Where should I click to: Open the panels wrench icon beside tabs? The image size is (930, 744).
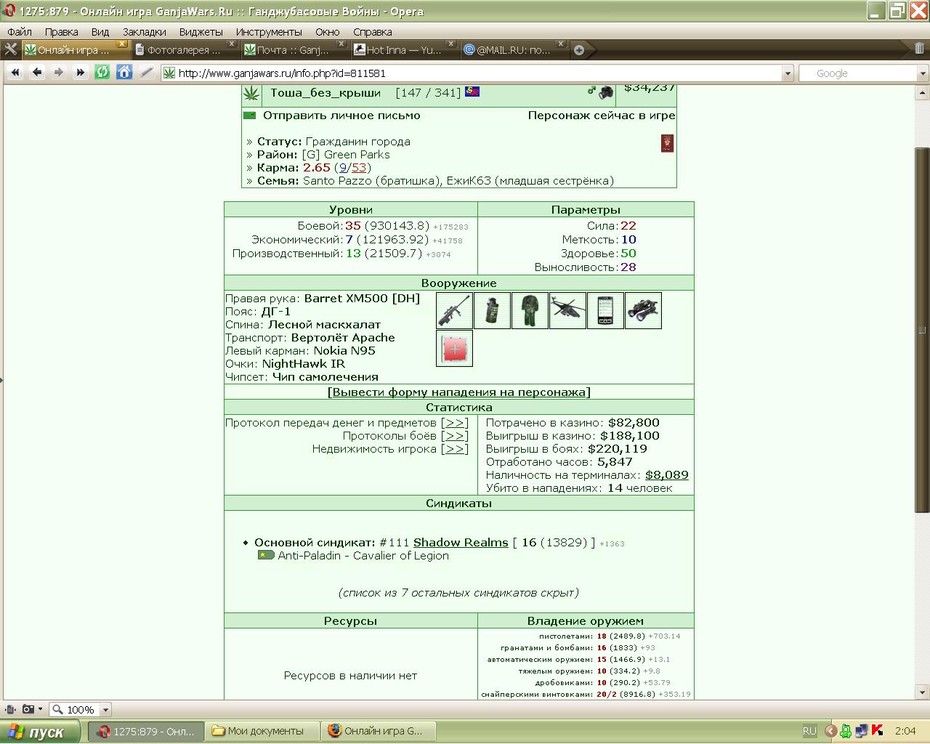(10, 49)
